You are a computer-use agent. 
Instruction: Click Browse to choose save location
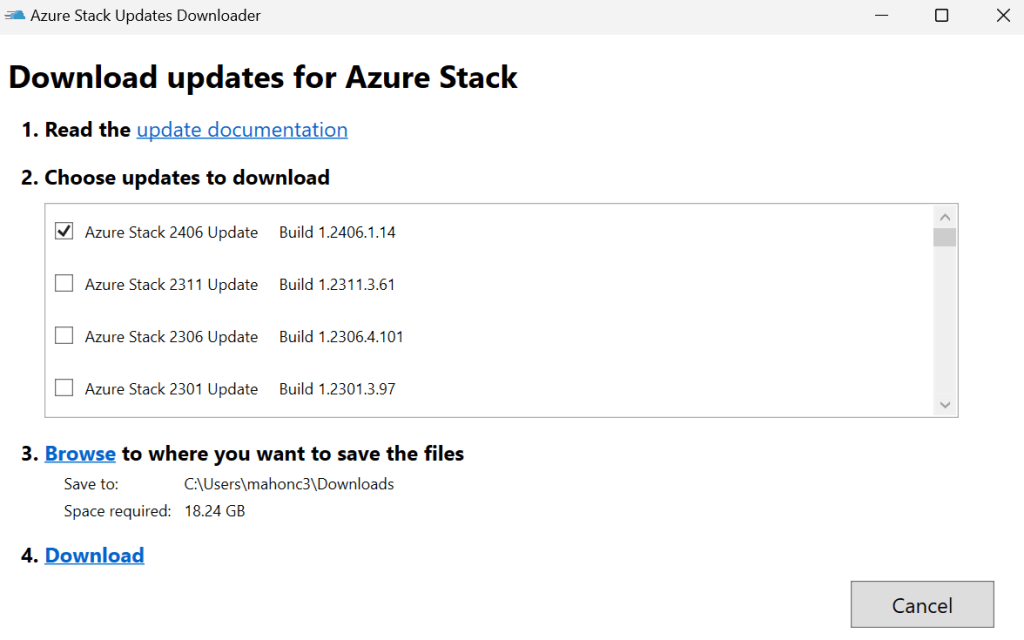click(x=80, y=454)
